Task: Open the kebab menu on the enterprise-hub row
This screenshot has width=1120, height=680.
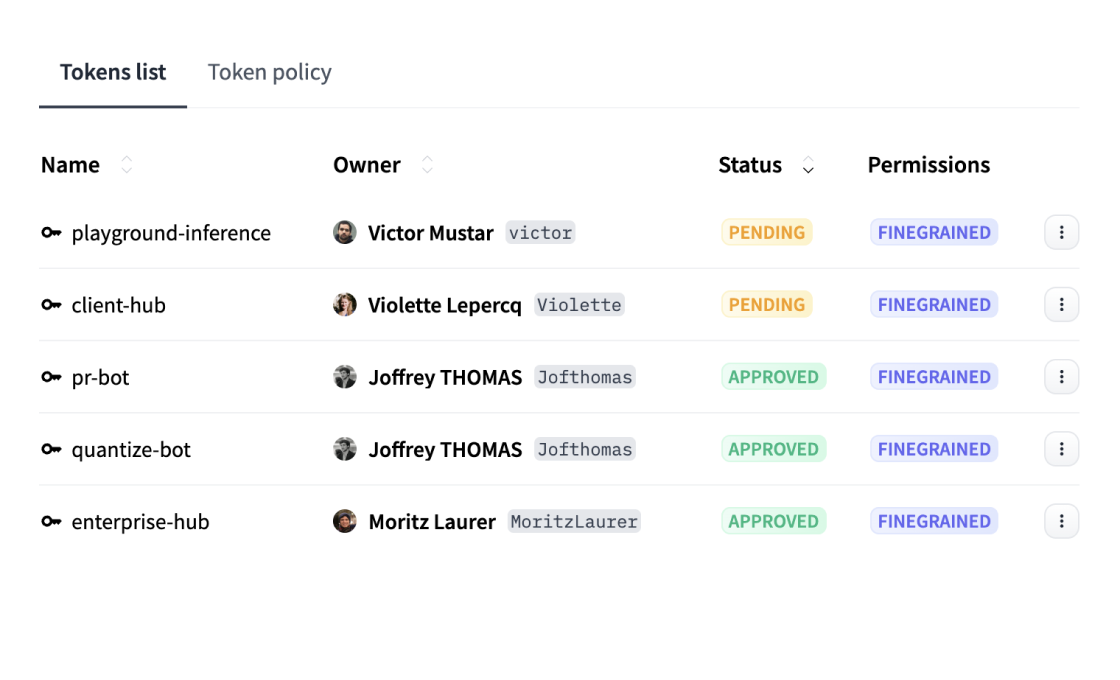Action: pos(1061,521)
